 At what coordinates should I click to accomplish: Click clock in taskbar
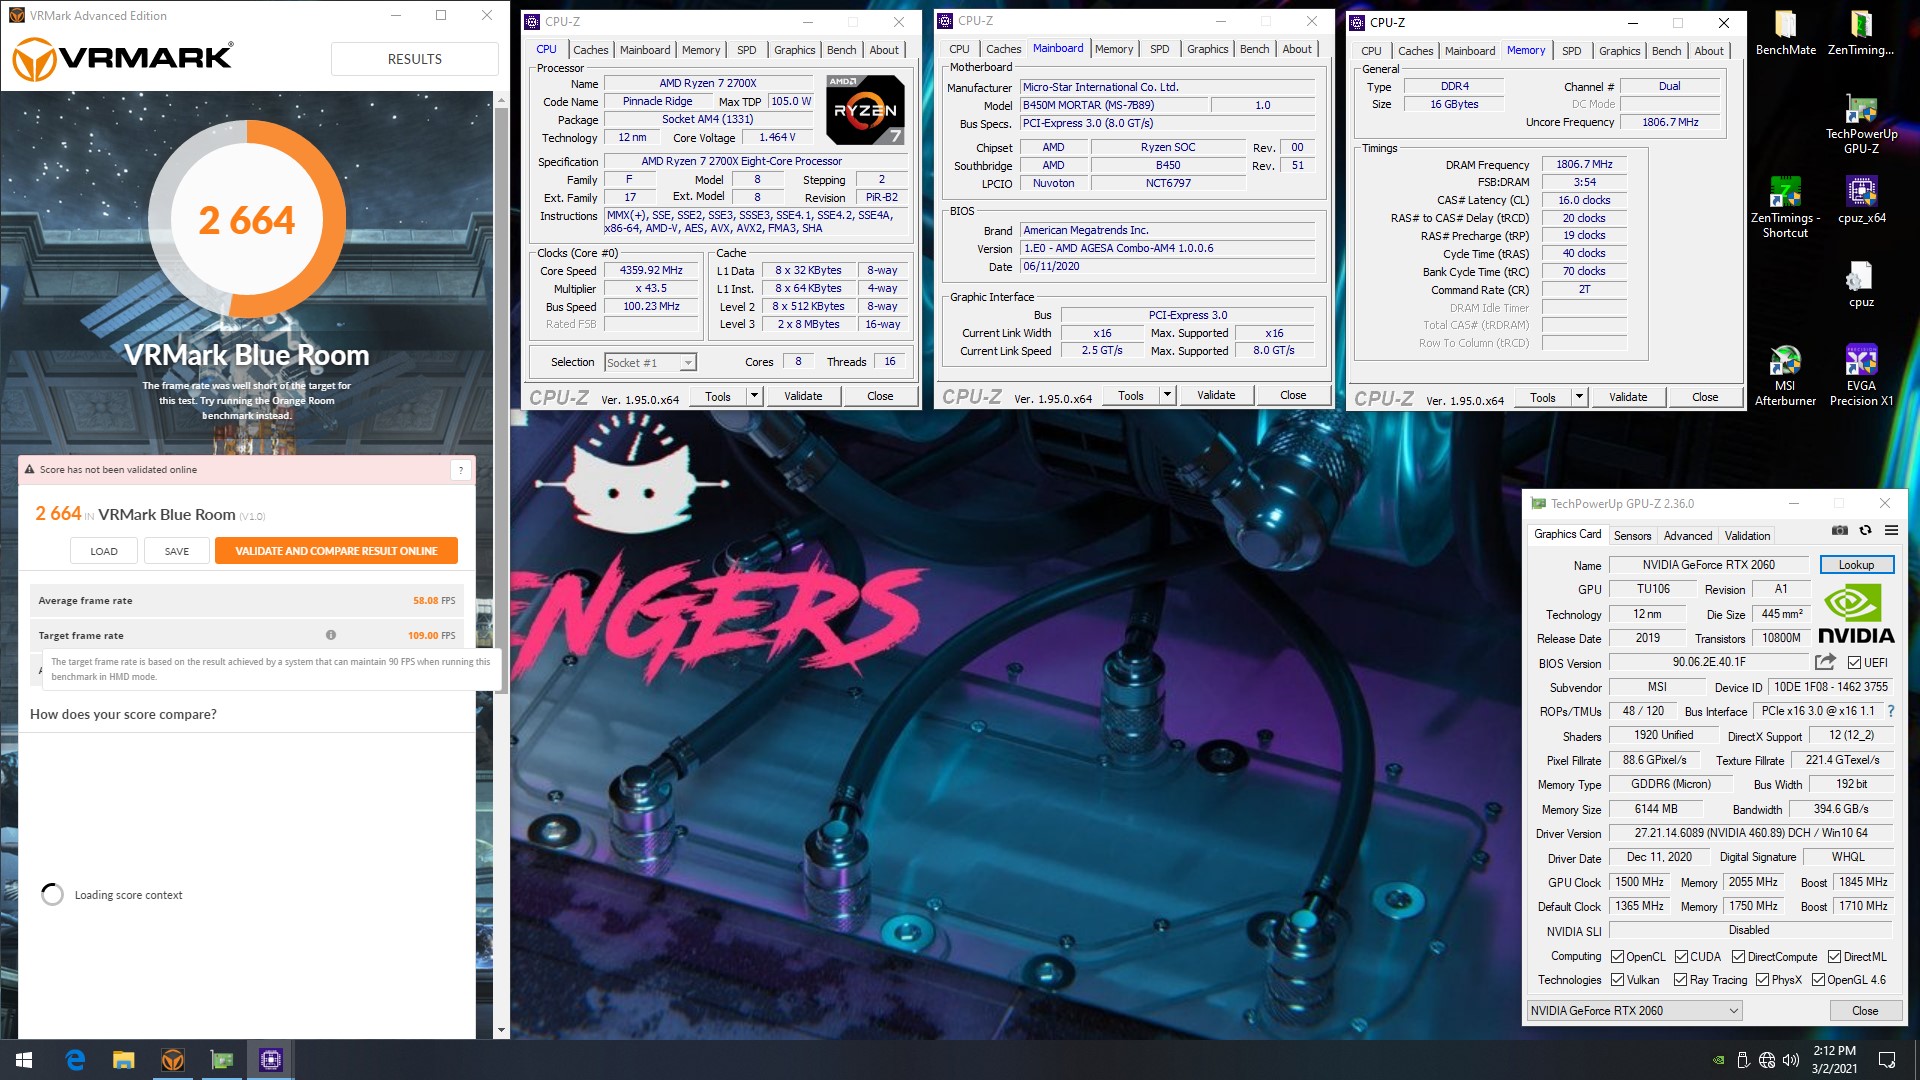(x=1834, y=1060)
